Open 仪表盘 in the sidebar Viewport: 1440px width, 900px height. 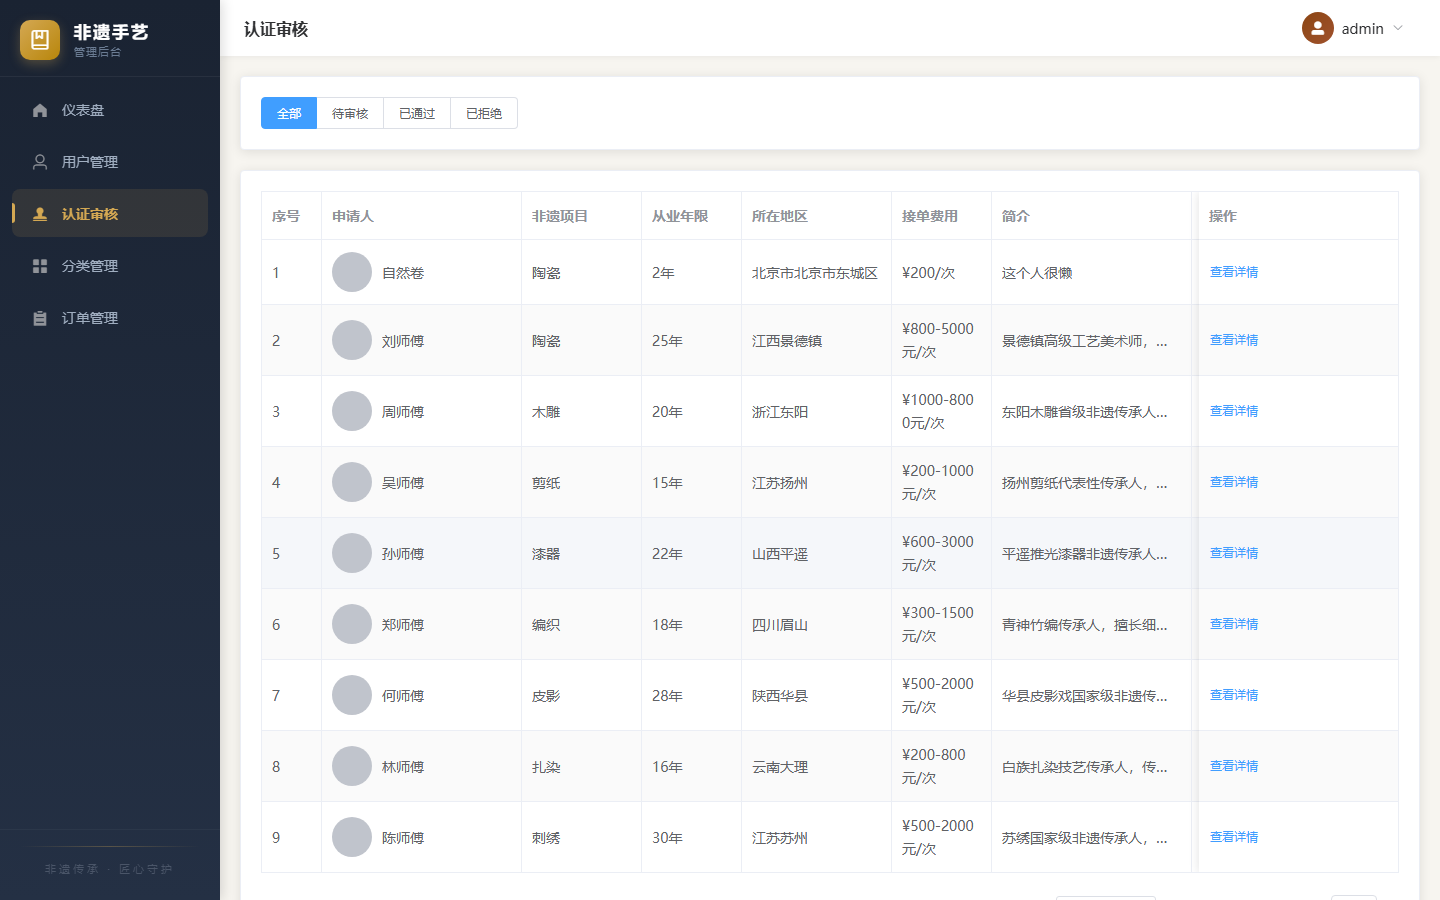click(x=110, y=110)
